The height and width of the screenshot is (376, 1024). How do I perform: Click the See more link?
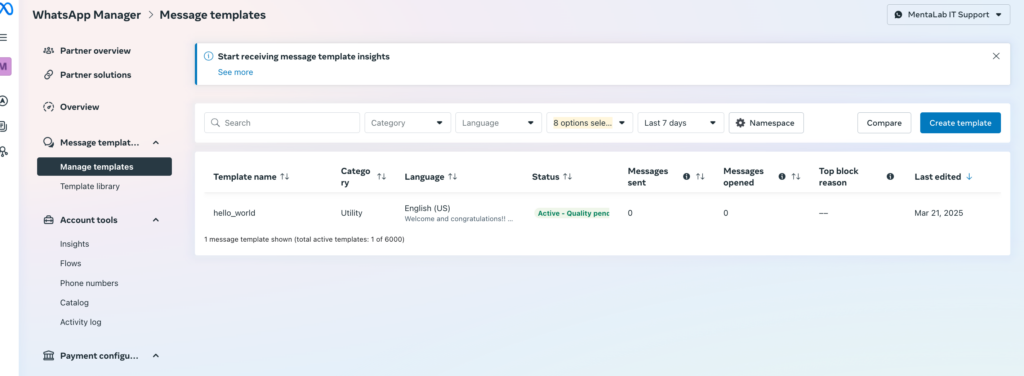pos(235,72)
